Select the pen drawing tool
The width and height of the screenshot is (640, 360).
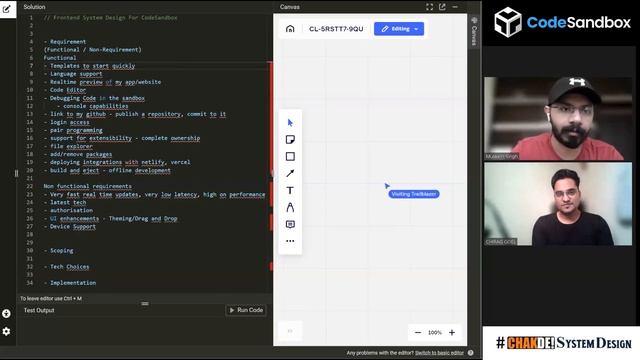(290, 207)
